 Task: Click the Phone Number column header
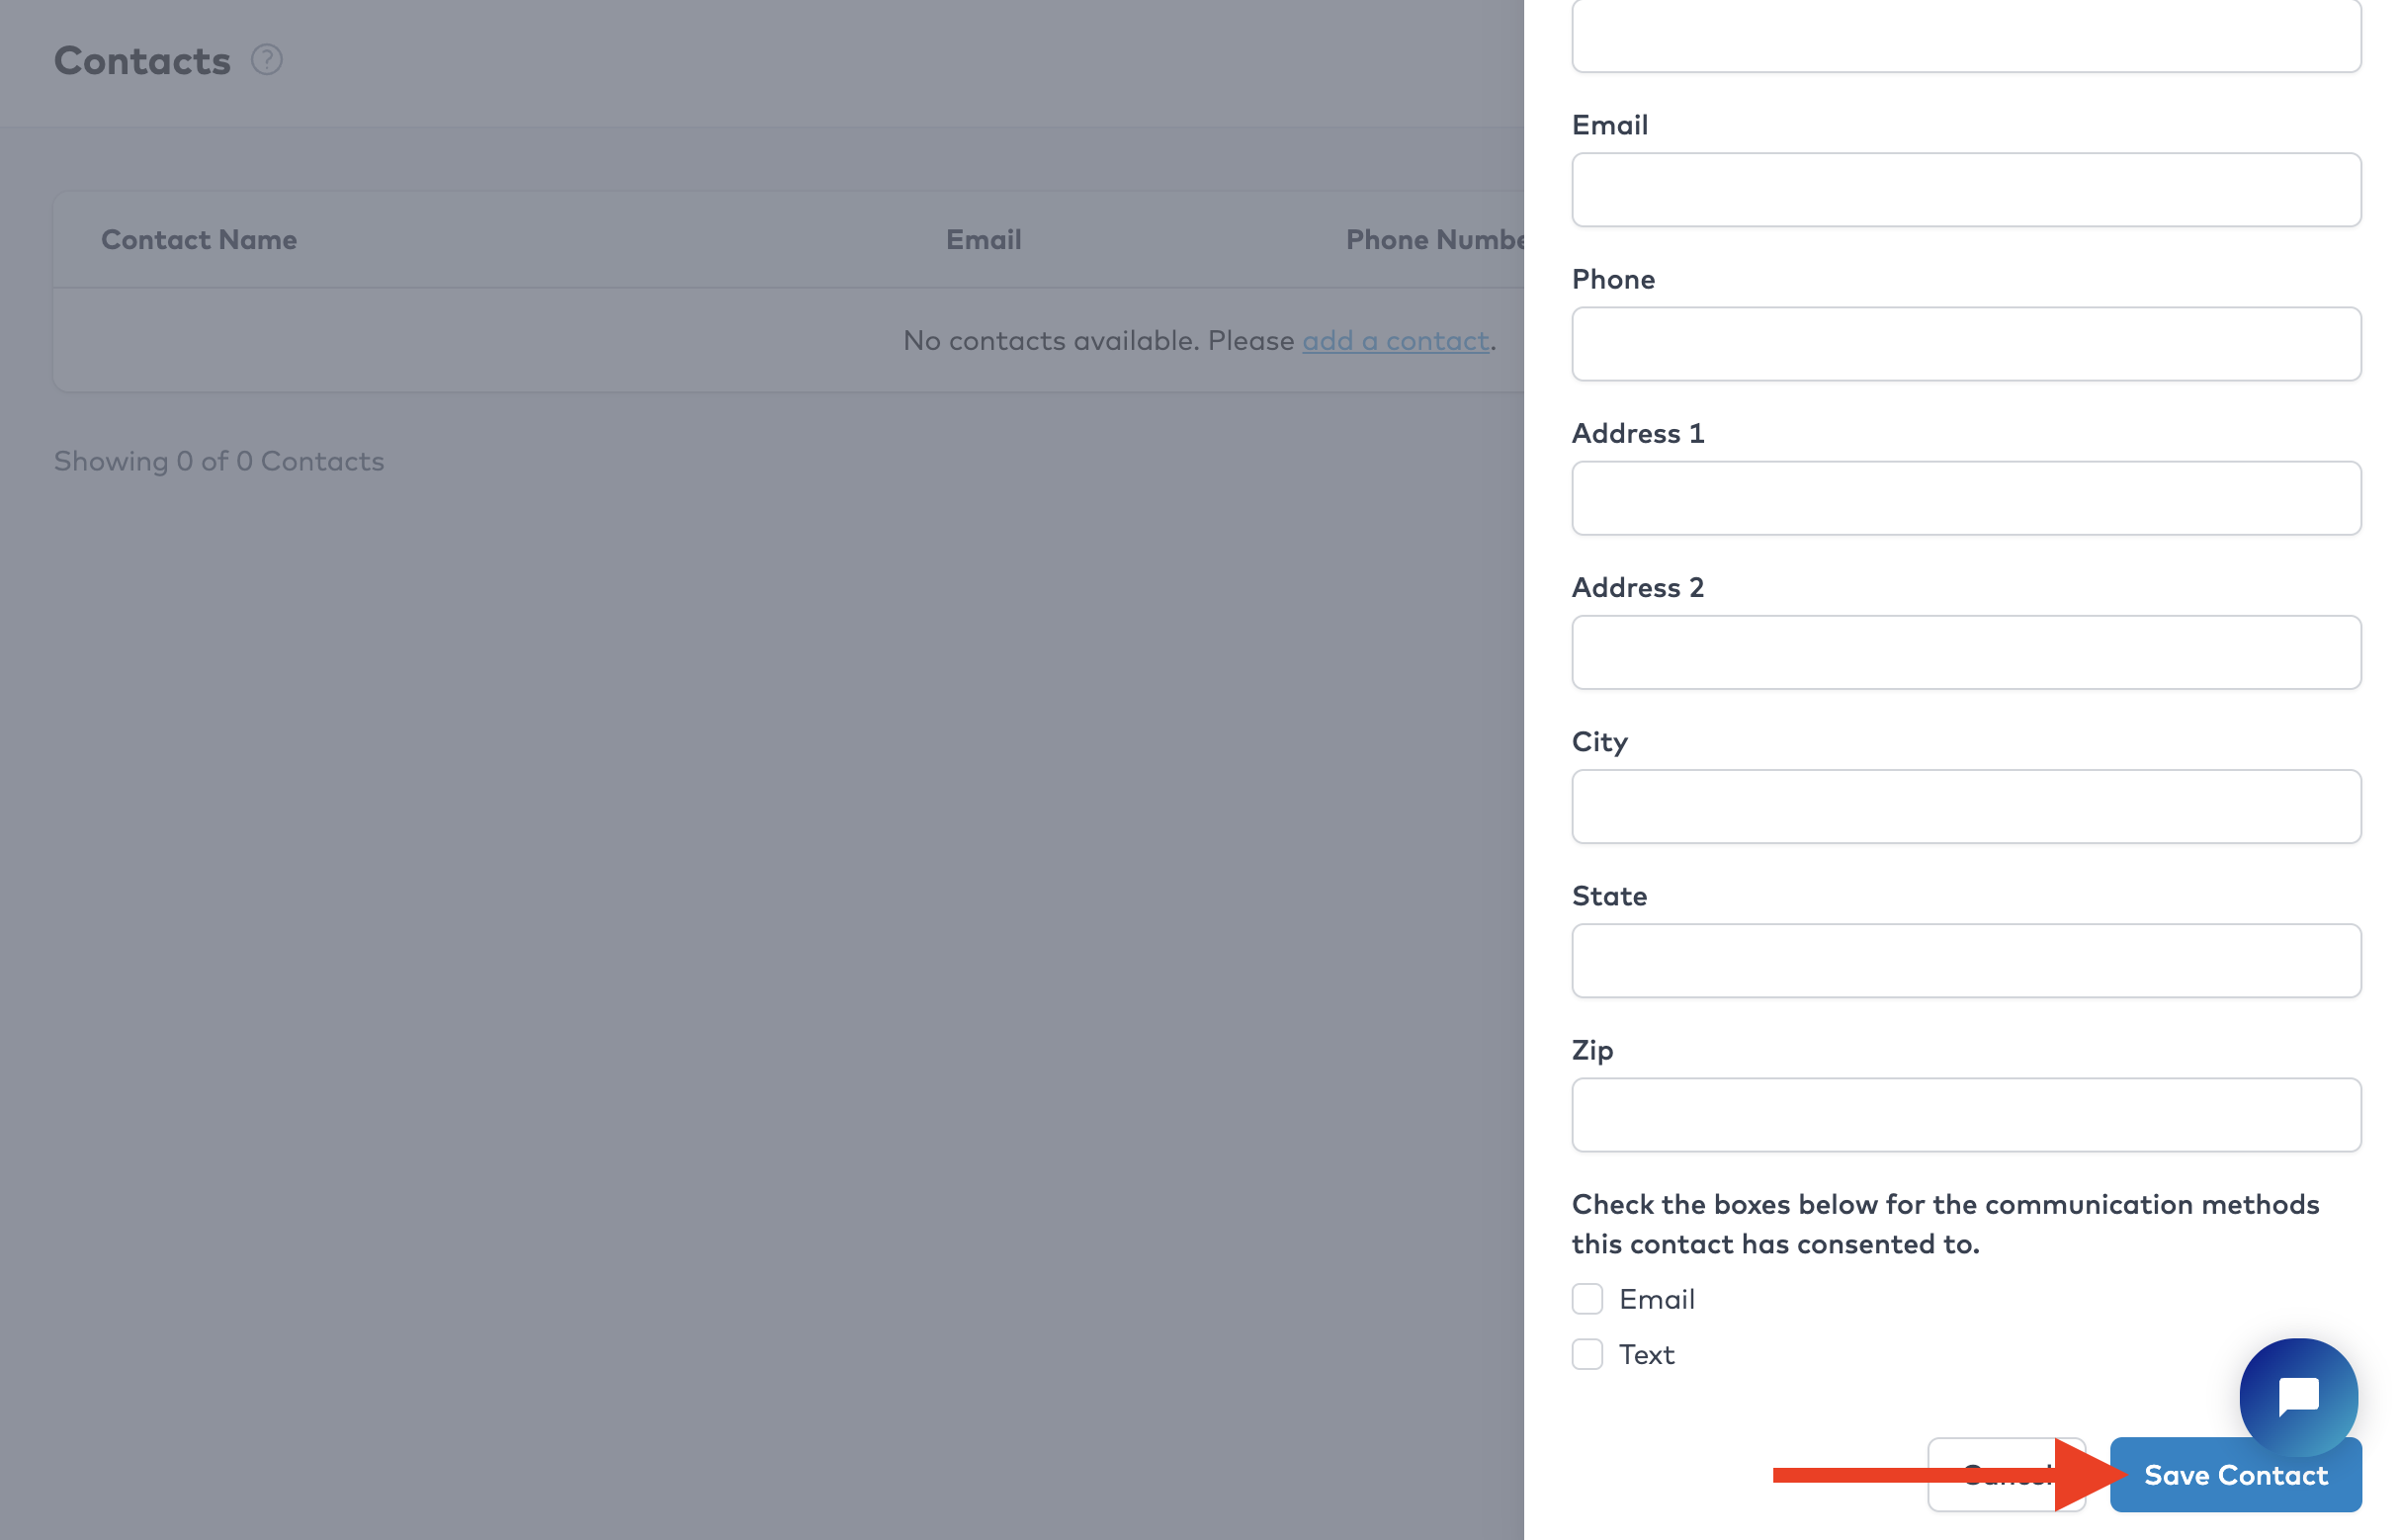tap(1434, 240)
